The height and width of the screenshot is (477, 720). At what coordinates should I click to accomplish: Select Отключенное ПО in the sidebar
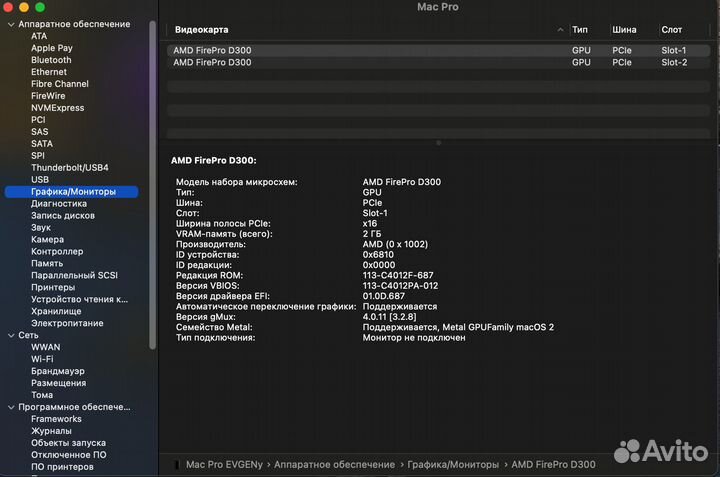click(68, 455)
